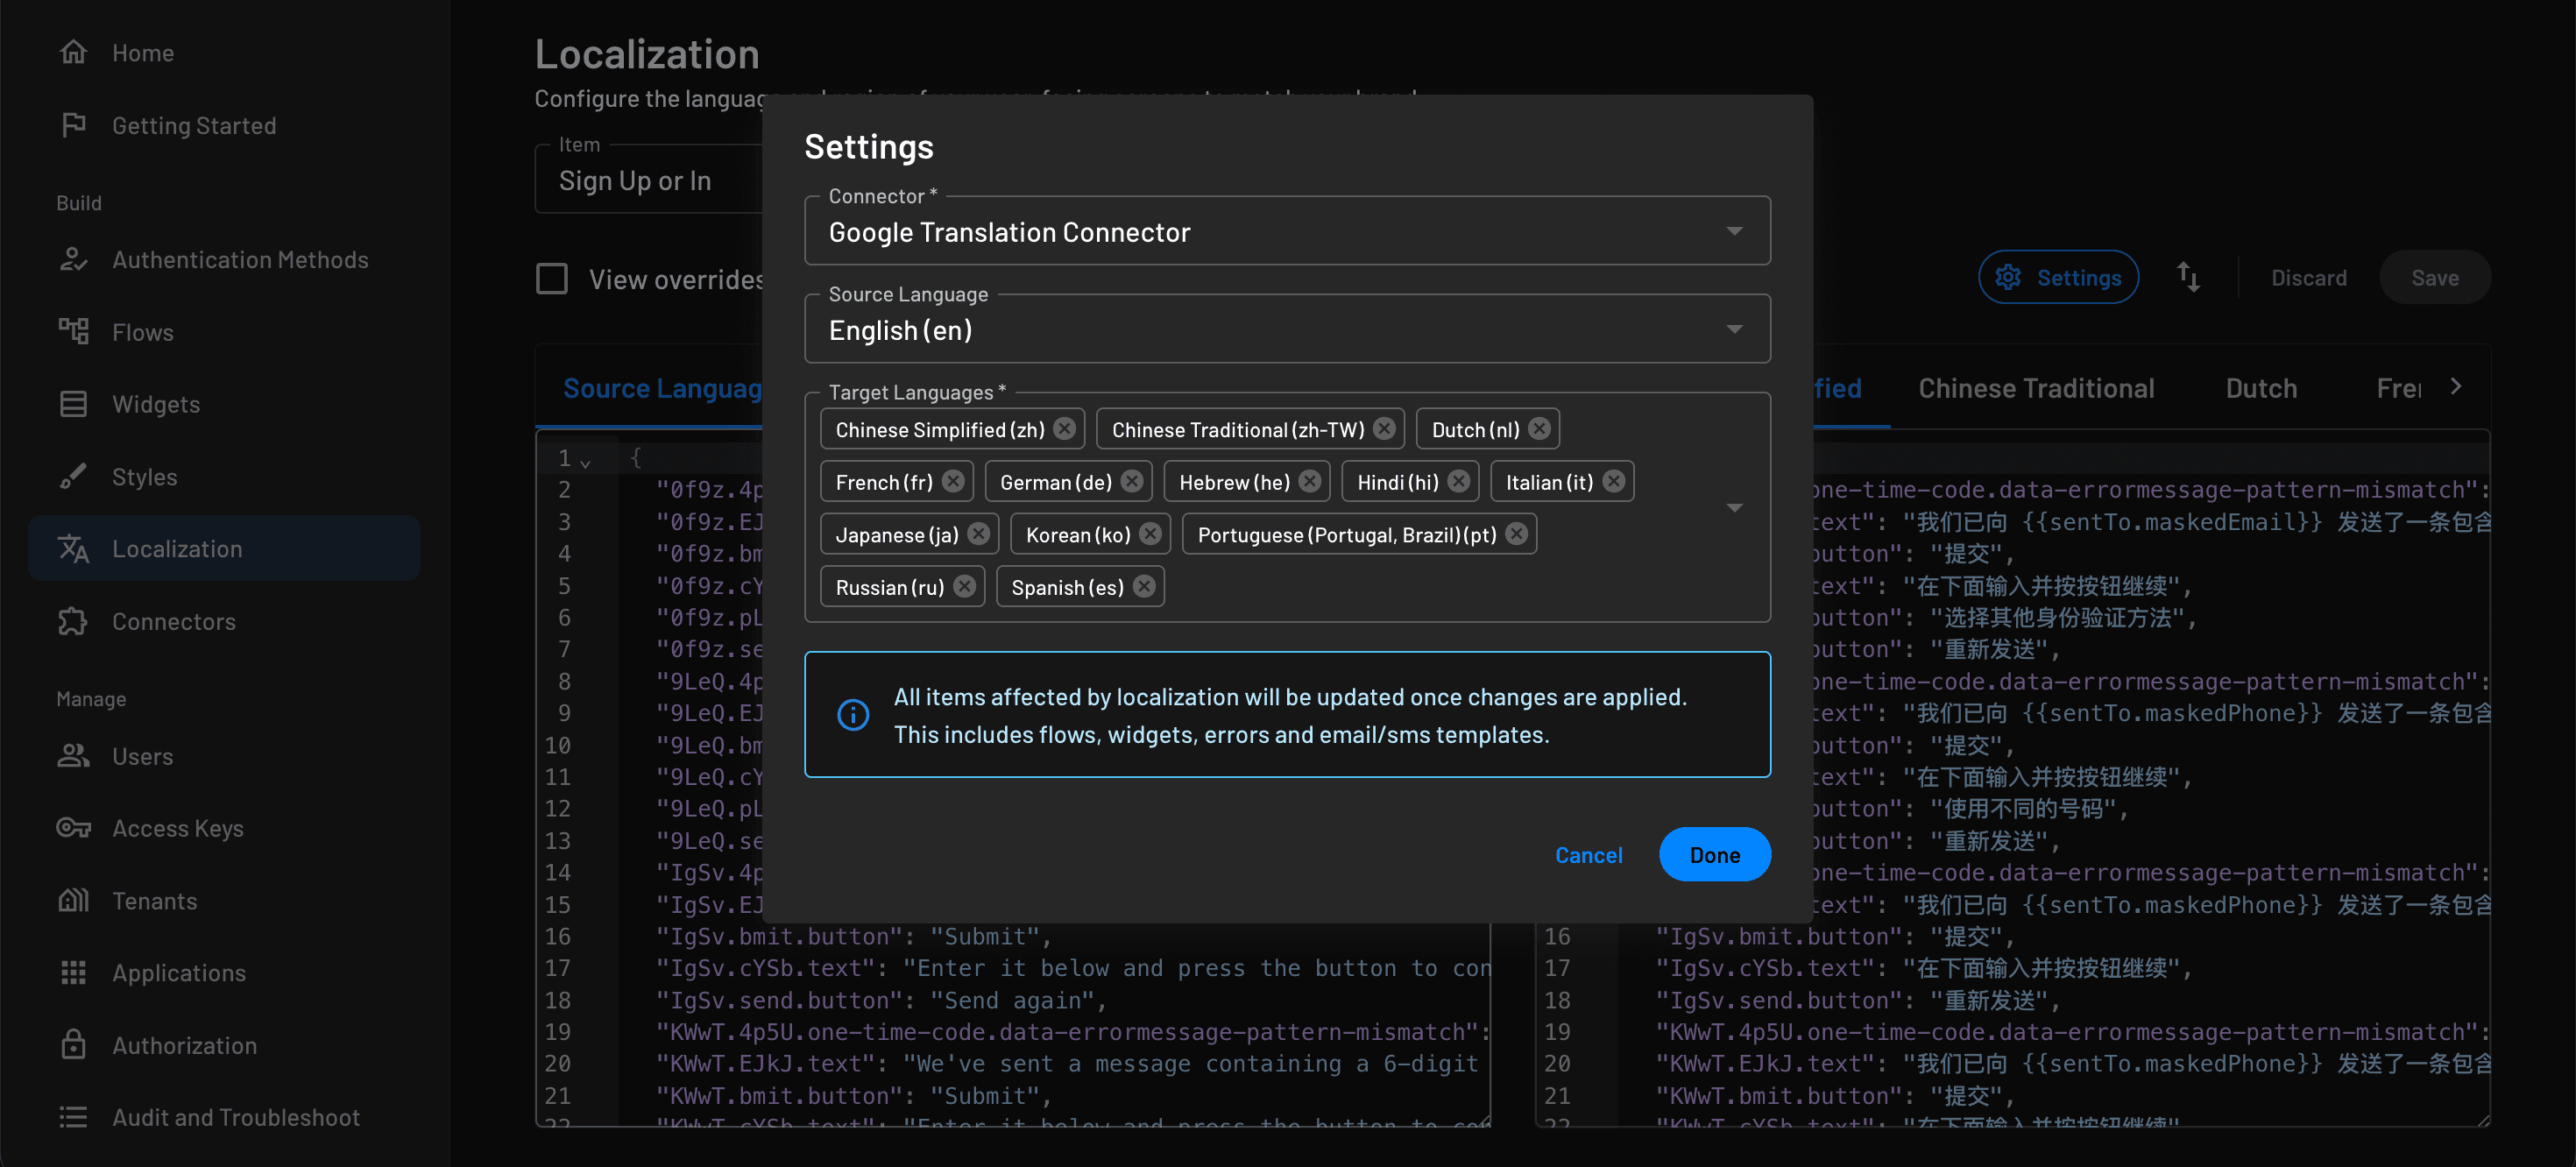Open the Dutch translation tab
This screenshot has width=2576, height=1167.
2261,388
